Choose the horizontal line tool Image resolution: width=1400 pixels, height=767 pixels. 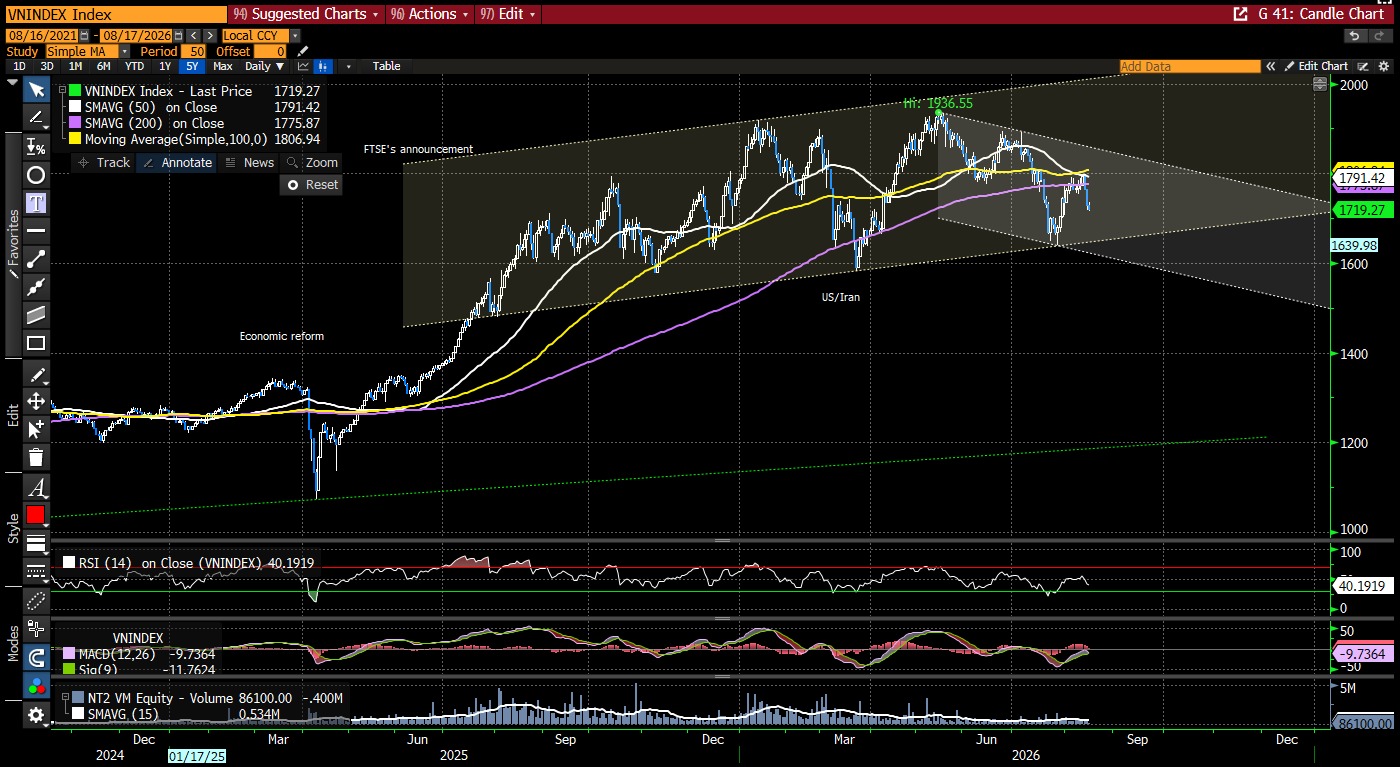[x=36, y=231]
